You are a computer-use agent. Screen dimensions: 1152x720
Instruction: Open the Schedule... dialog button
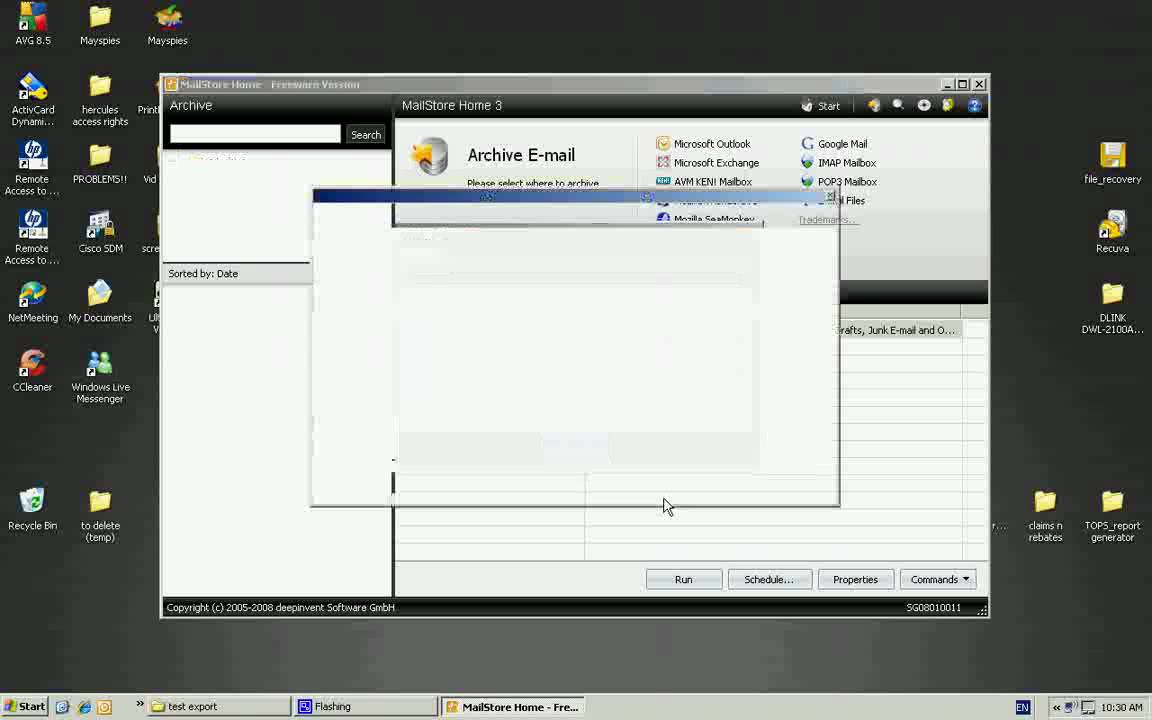pos(769,580)
